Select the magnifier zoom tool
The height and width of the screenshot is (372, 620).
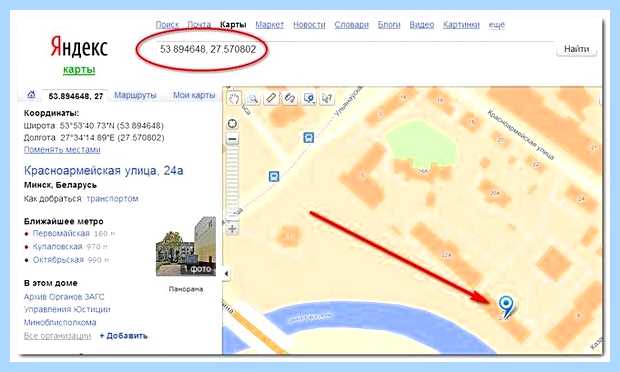tap(253, 98)
